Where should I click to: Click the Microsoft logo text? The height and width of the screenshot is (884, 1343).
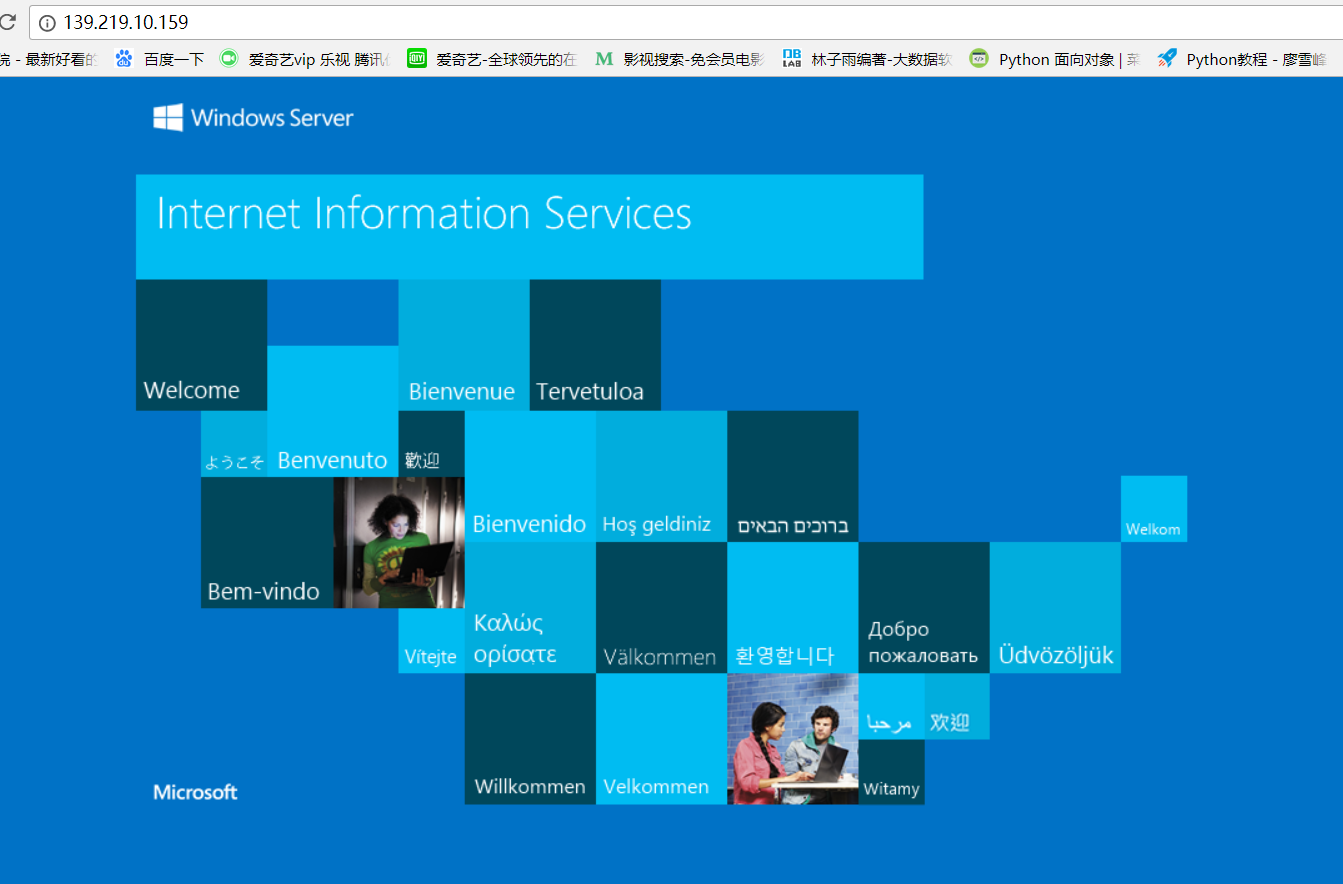[195, 792]
